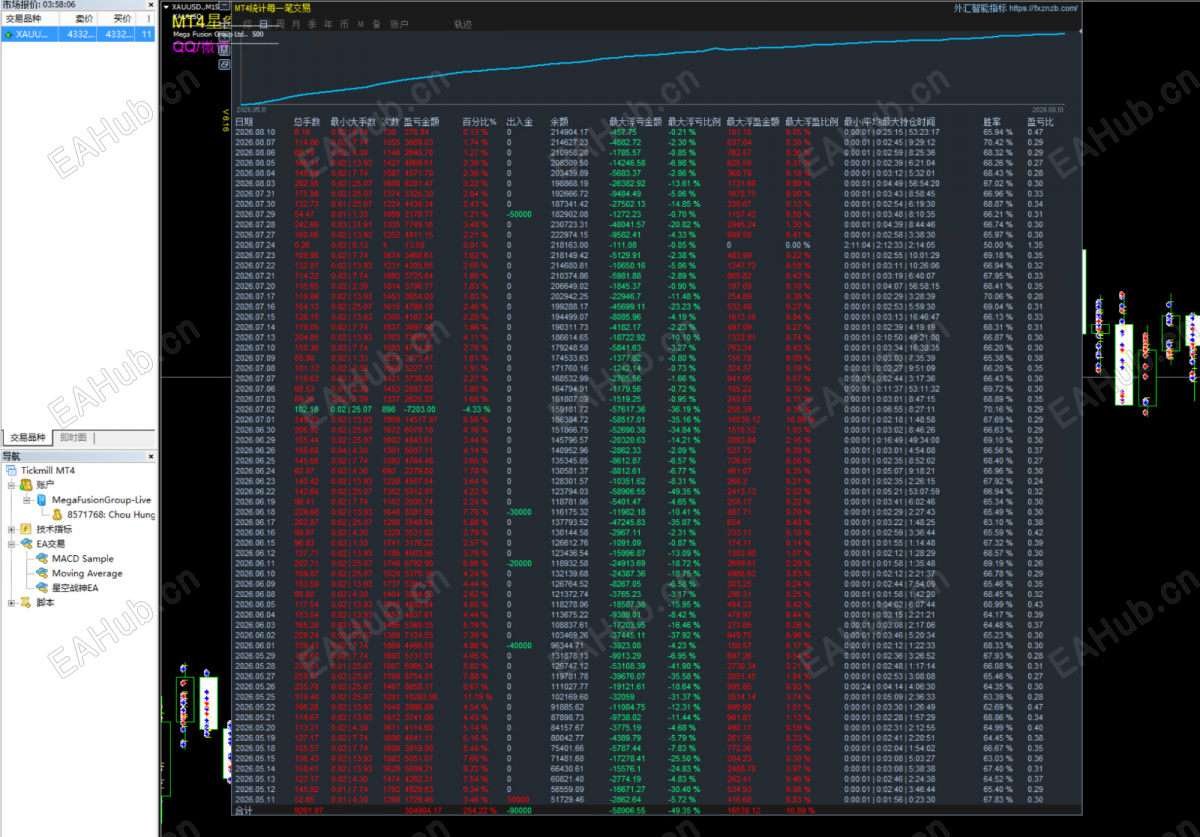Select the 季 period tab in statistics panel

[x=312, y=23]
